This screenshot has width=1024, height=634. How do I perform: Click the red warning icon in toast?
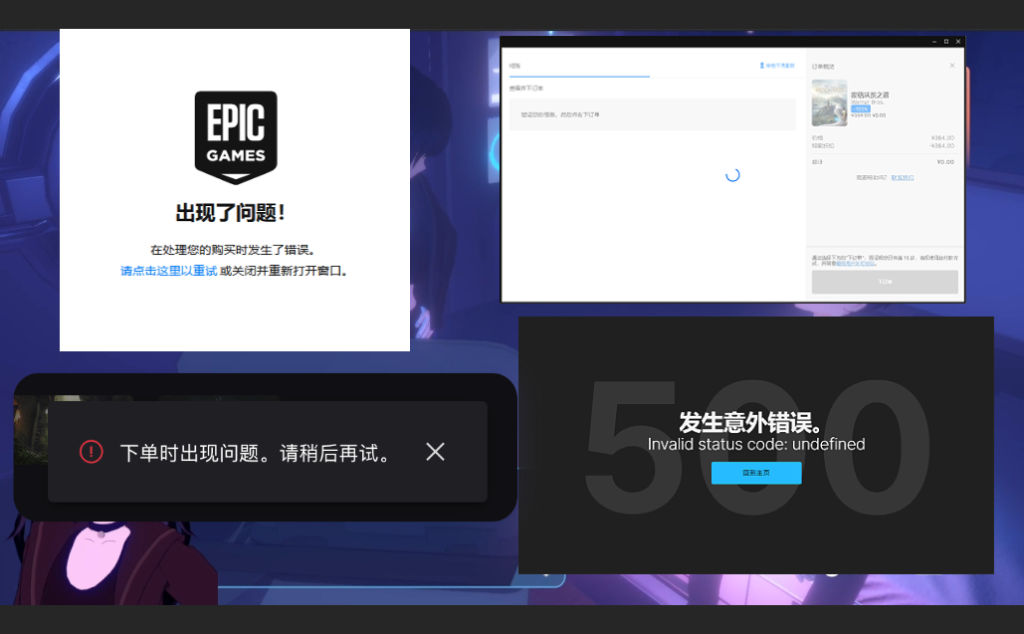click(x=91, y=452)
